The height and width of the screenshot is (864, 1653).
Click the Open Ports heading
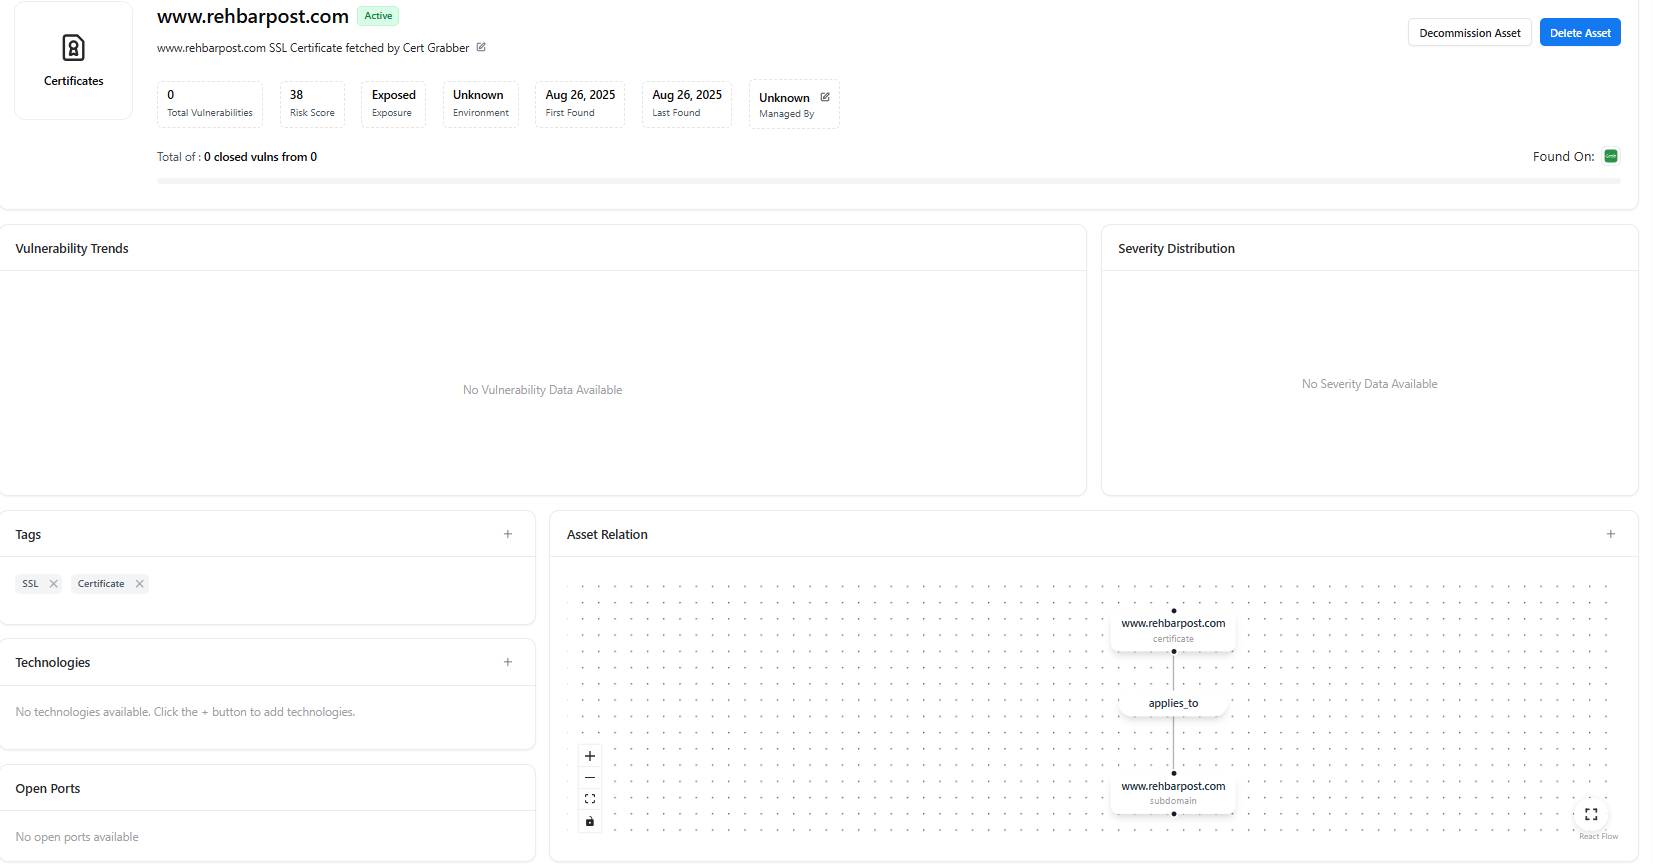[x=48, y=788]
